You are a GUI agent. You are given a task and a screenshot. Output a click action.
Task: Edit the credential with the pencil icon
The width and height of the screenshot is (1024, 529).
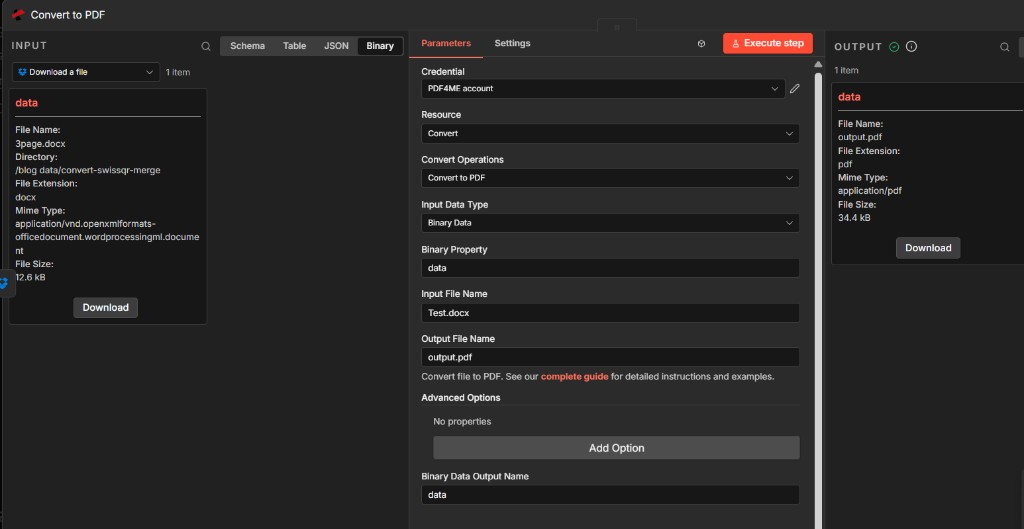click(x=795, y=89)
